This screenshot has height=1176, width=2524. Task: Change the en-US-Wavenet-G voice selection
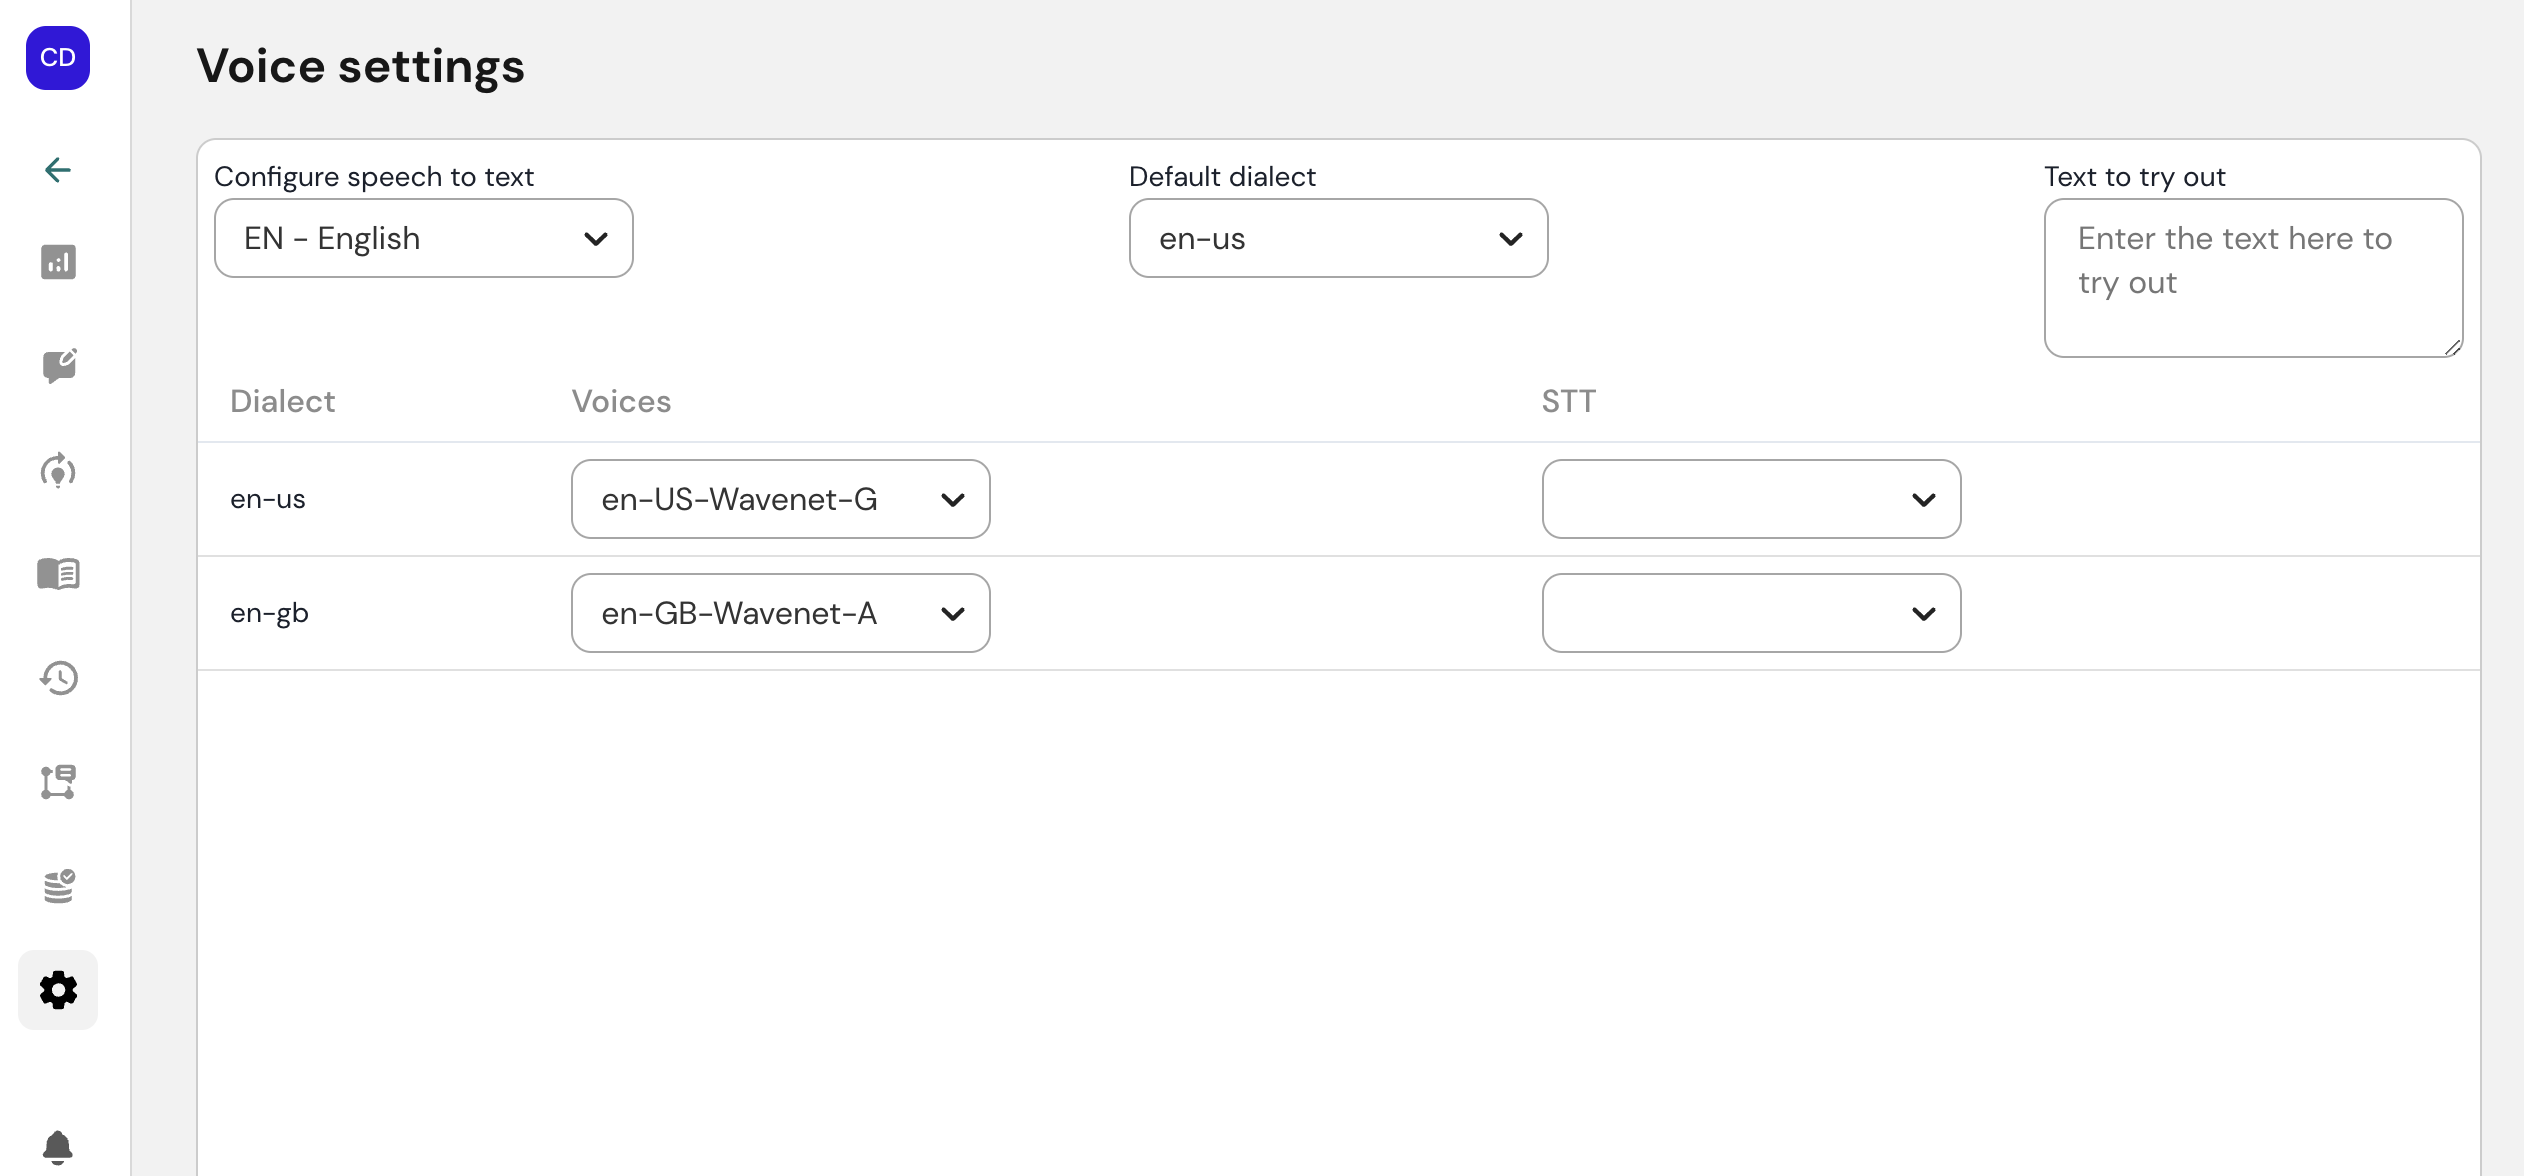coord(780,499)
